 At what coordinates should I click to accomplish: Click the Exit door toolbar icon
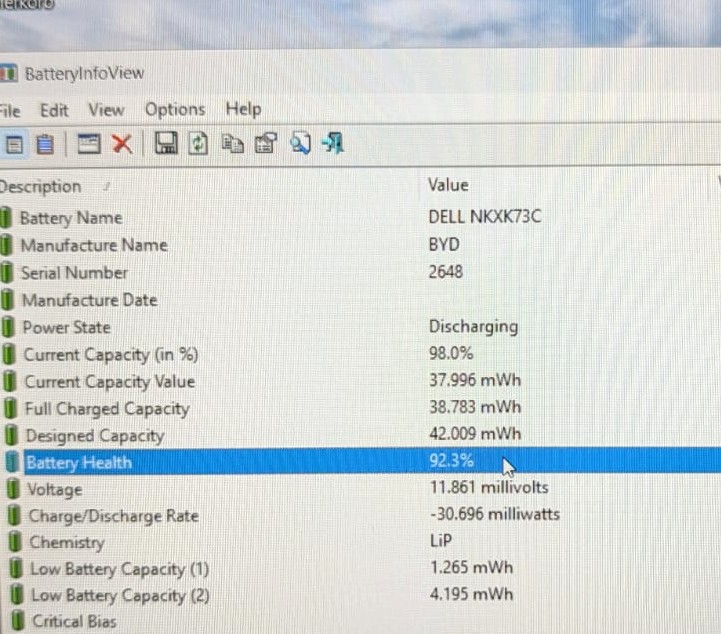click(x=333, y=143)
